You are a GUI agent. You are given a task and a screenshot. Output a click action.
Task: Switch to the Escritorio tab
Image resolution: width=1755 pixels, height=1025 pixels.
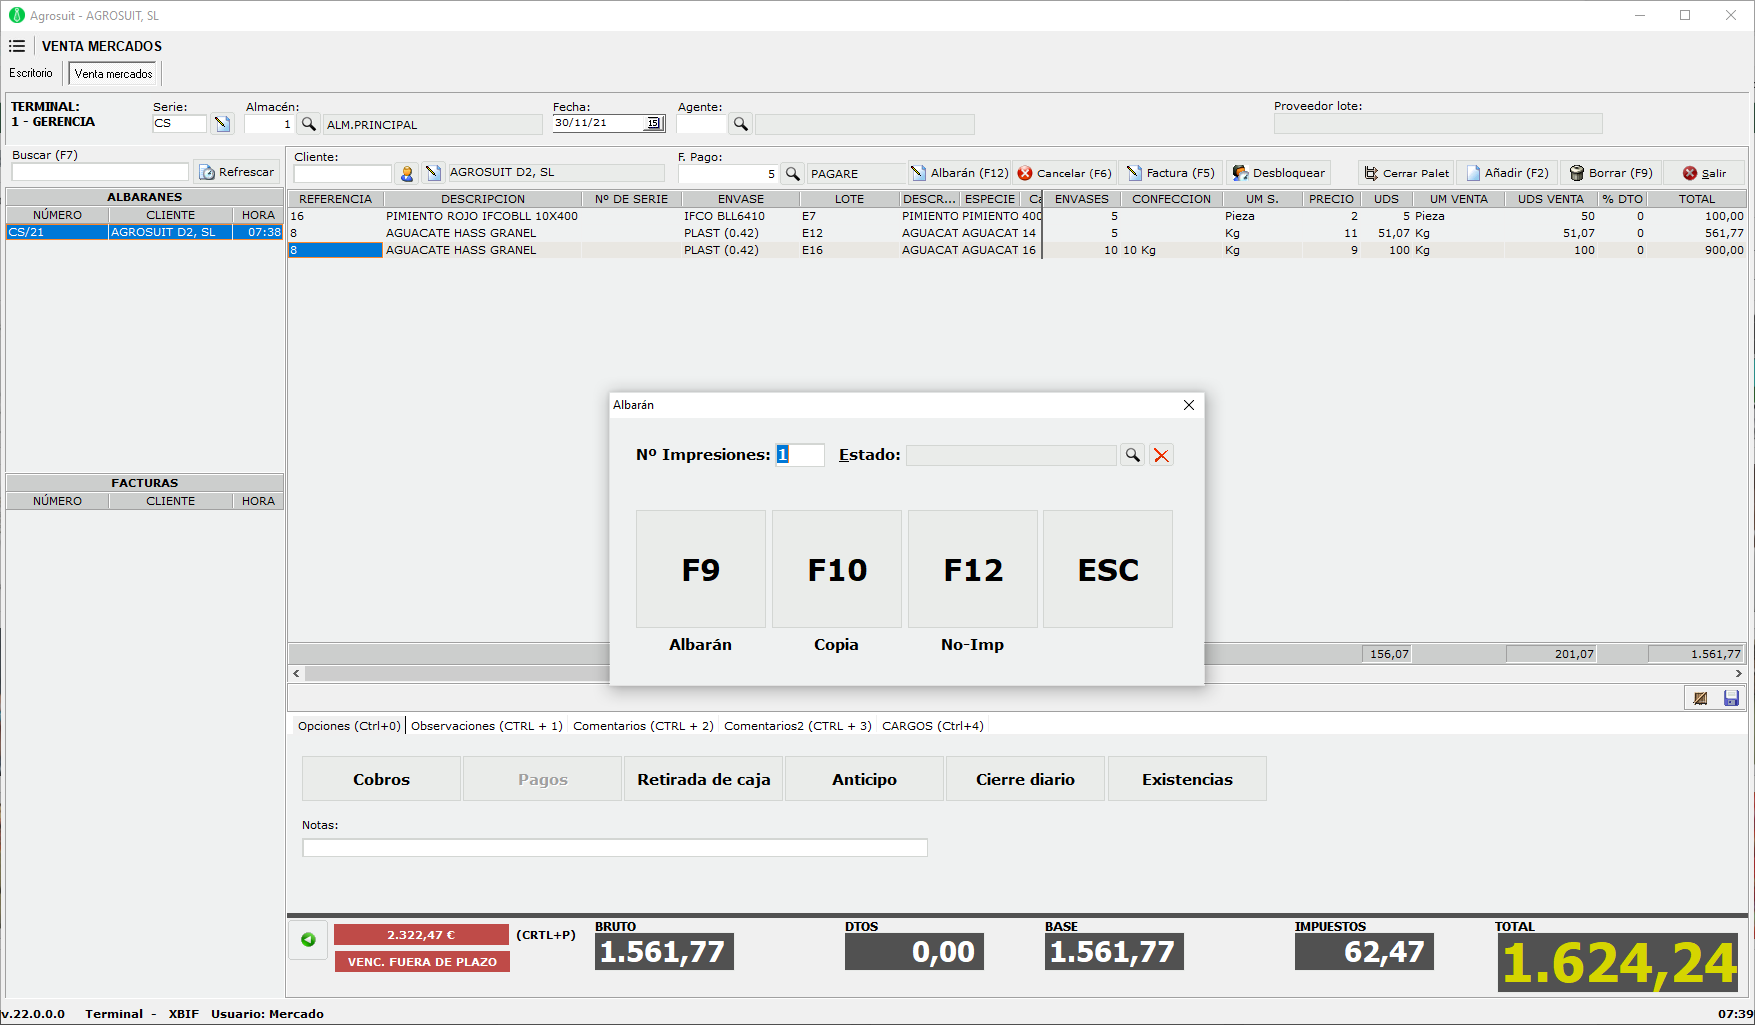pos(31,73)
